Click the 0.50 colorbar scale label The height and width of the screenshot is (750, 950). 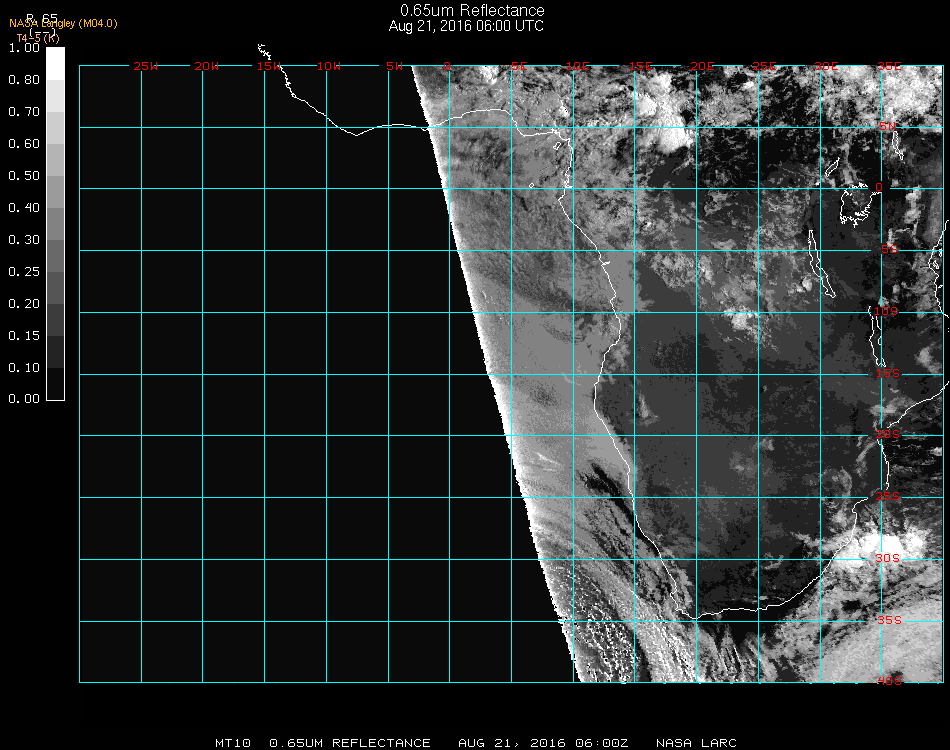point(23,176)
